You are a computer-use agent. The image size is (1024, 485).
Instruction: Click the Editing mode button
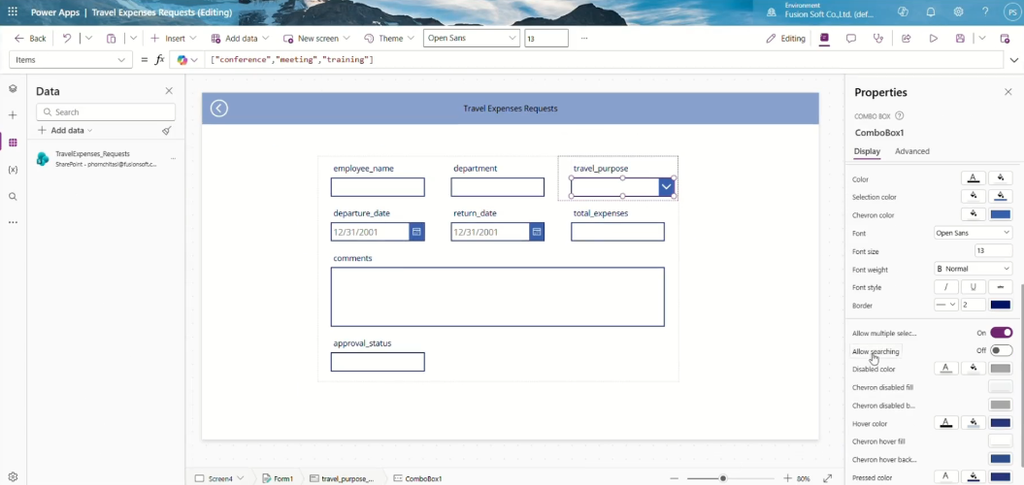[786, 39]
